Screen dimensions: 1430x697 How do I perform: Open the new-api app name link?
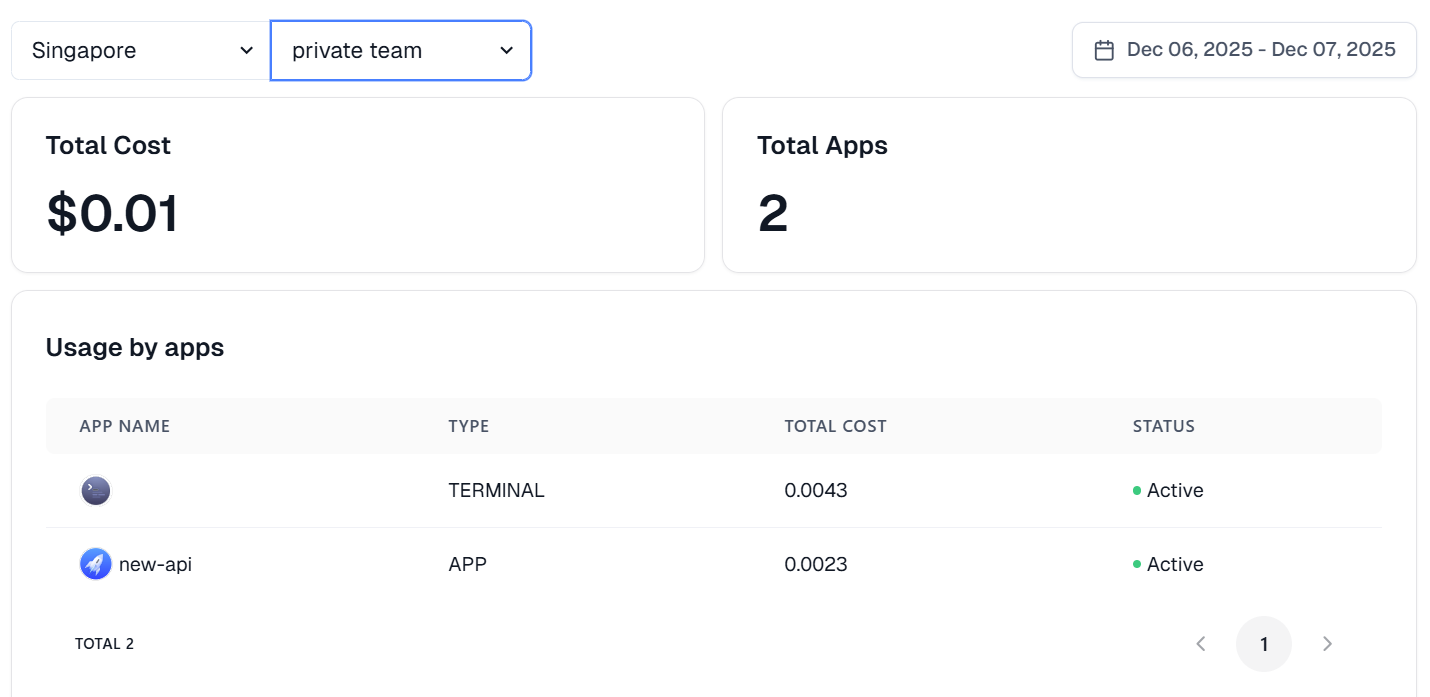[x=155, y=564]
